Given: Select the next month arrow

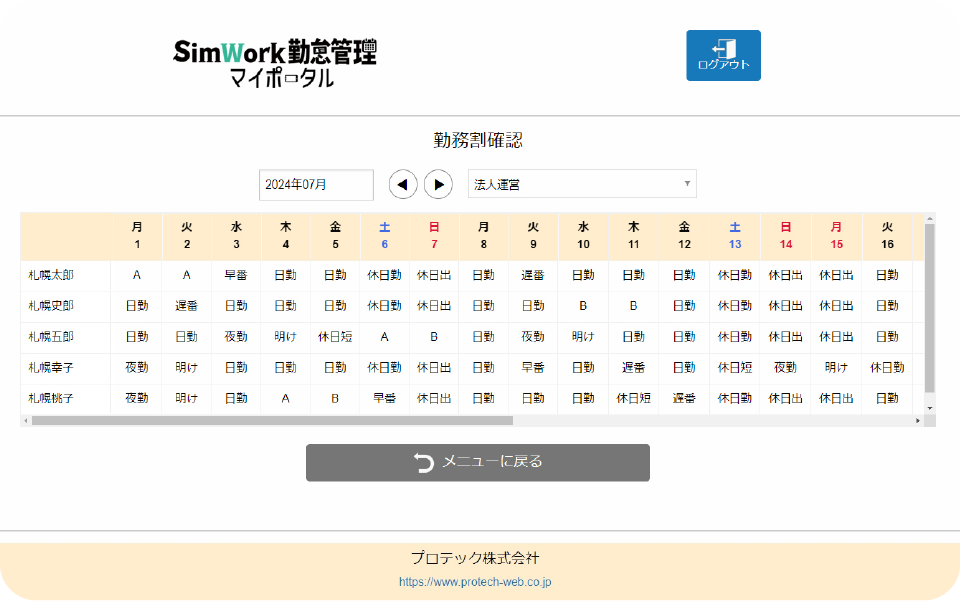Looking at the screenshot, I should tap(439, 184).
